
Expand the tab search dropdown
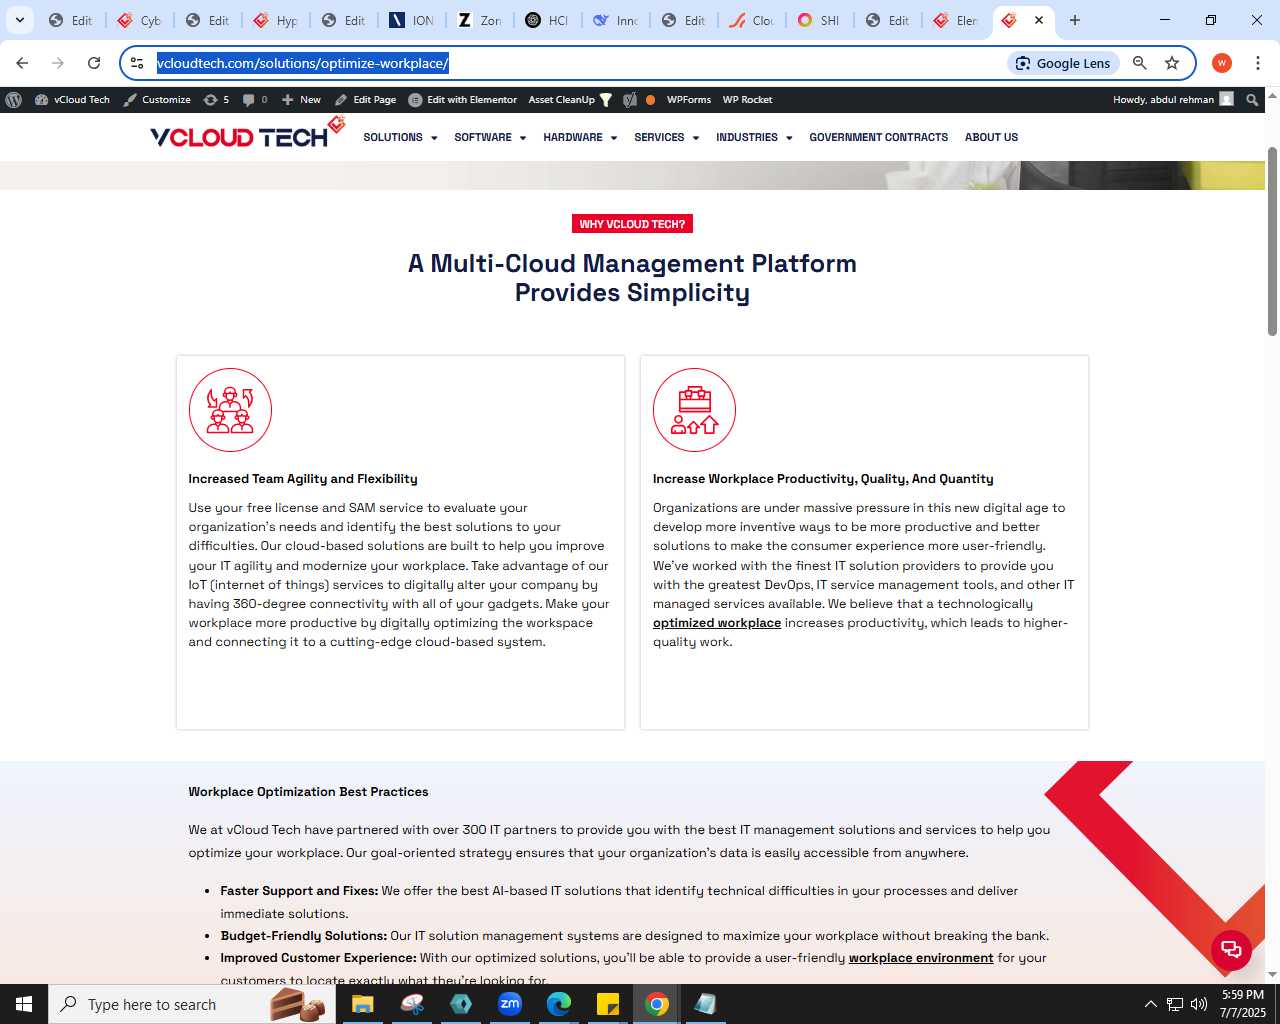click(19, 20)
